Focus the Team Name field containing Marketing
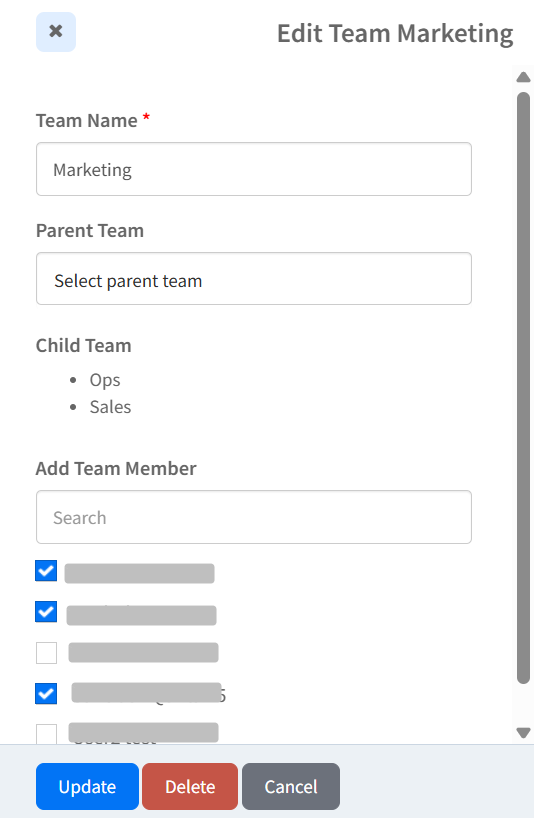This screenshot has height=818, width=534. [254, 169]
